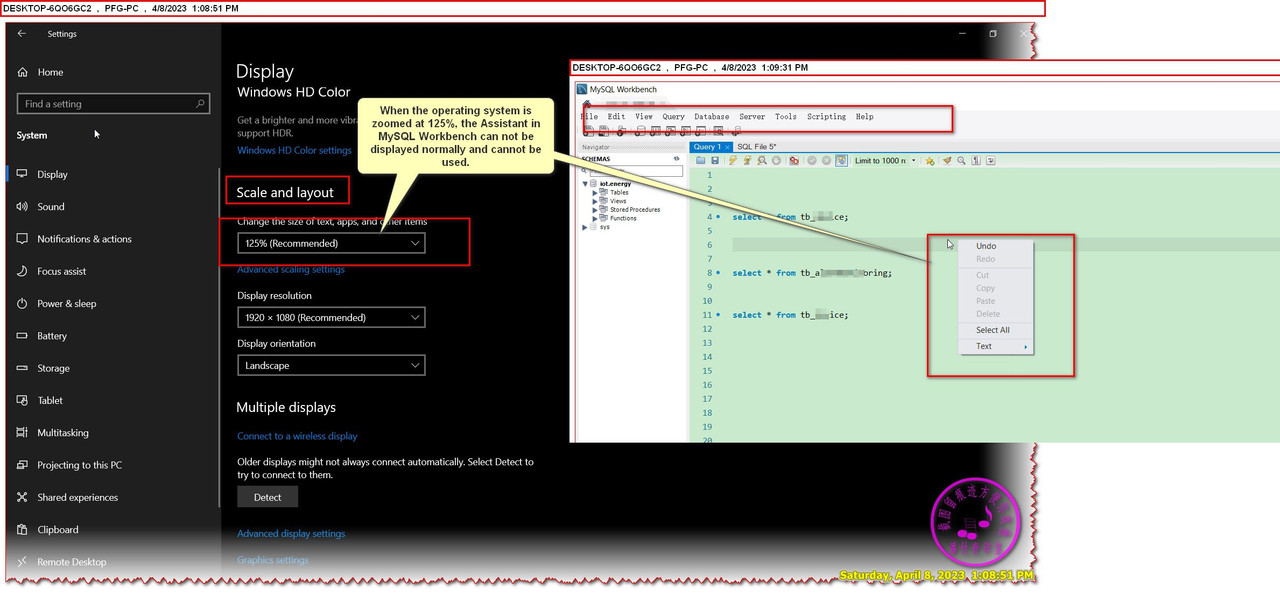Open the Help menu in Workbench

tap(865, 116)
